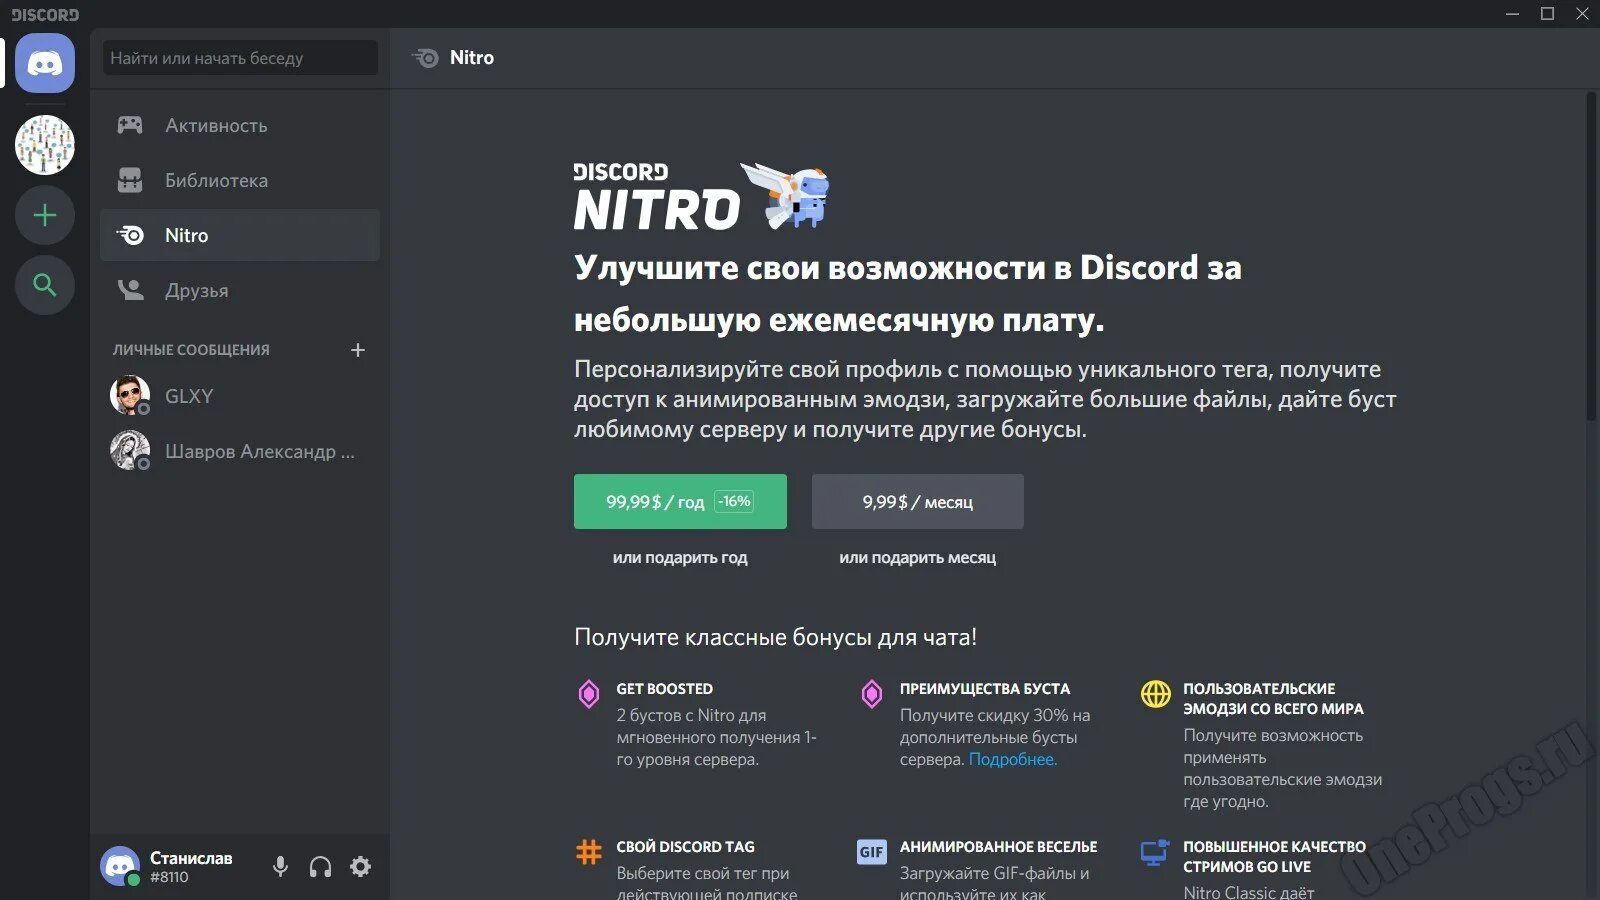The height and width of the screenshot is (900, 1600).
Task: Click ЛИЧНЫЕ СООБЩЕНИЯ header text
Action: (191, 350)
